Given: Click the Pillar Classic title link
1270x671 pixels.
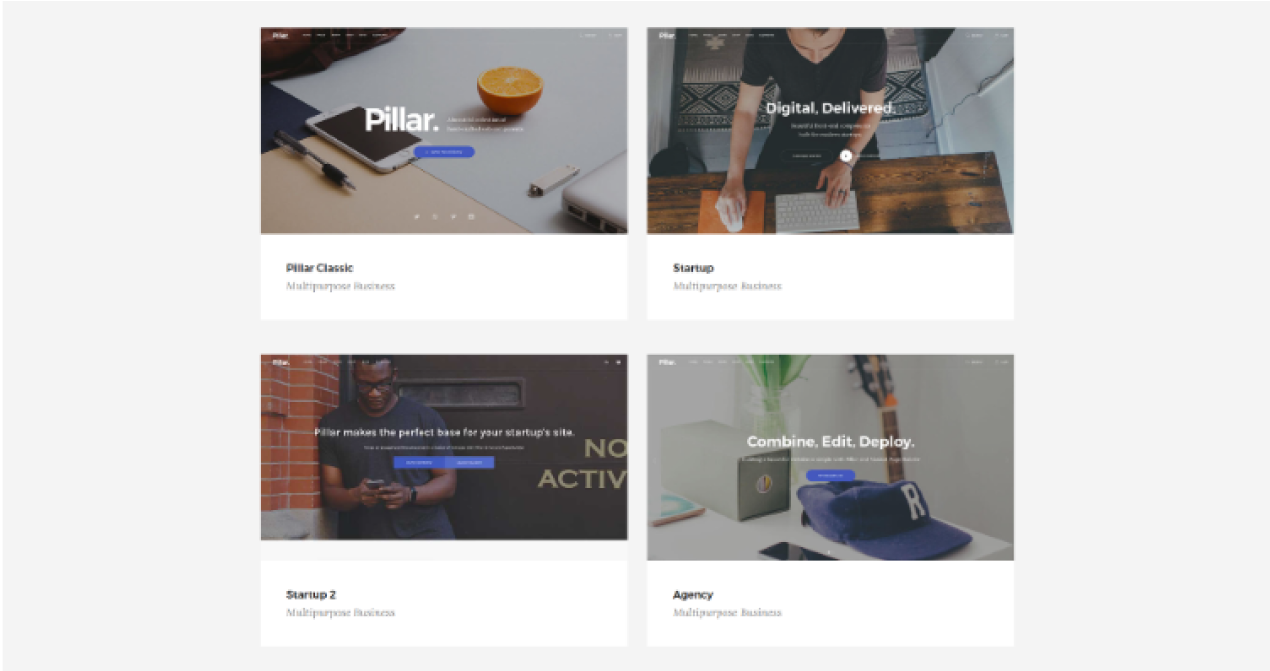Looking at the screenshot, I should coord(320,268).
